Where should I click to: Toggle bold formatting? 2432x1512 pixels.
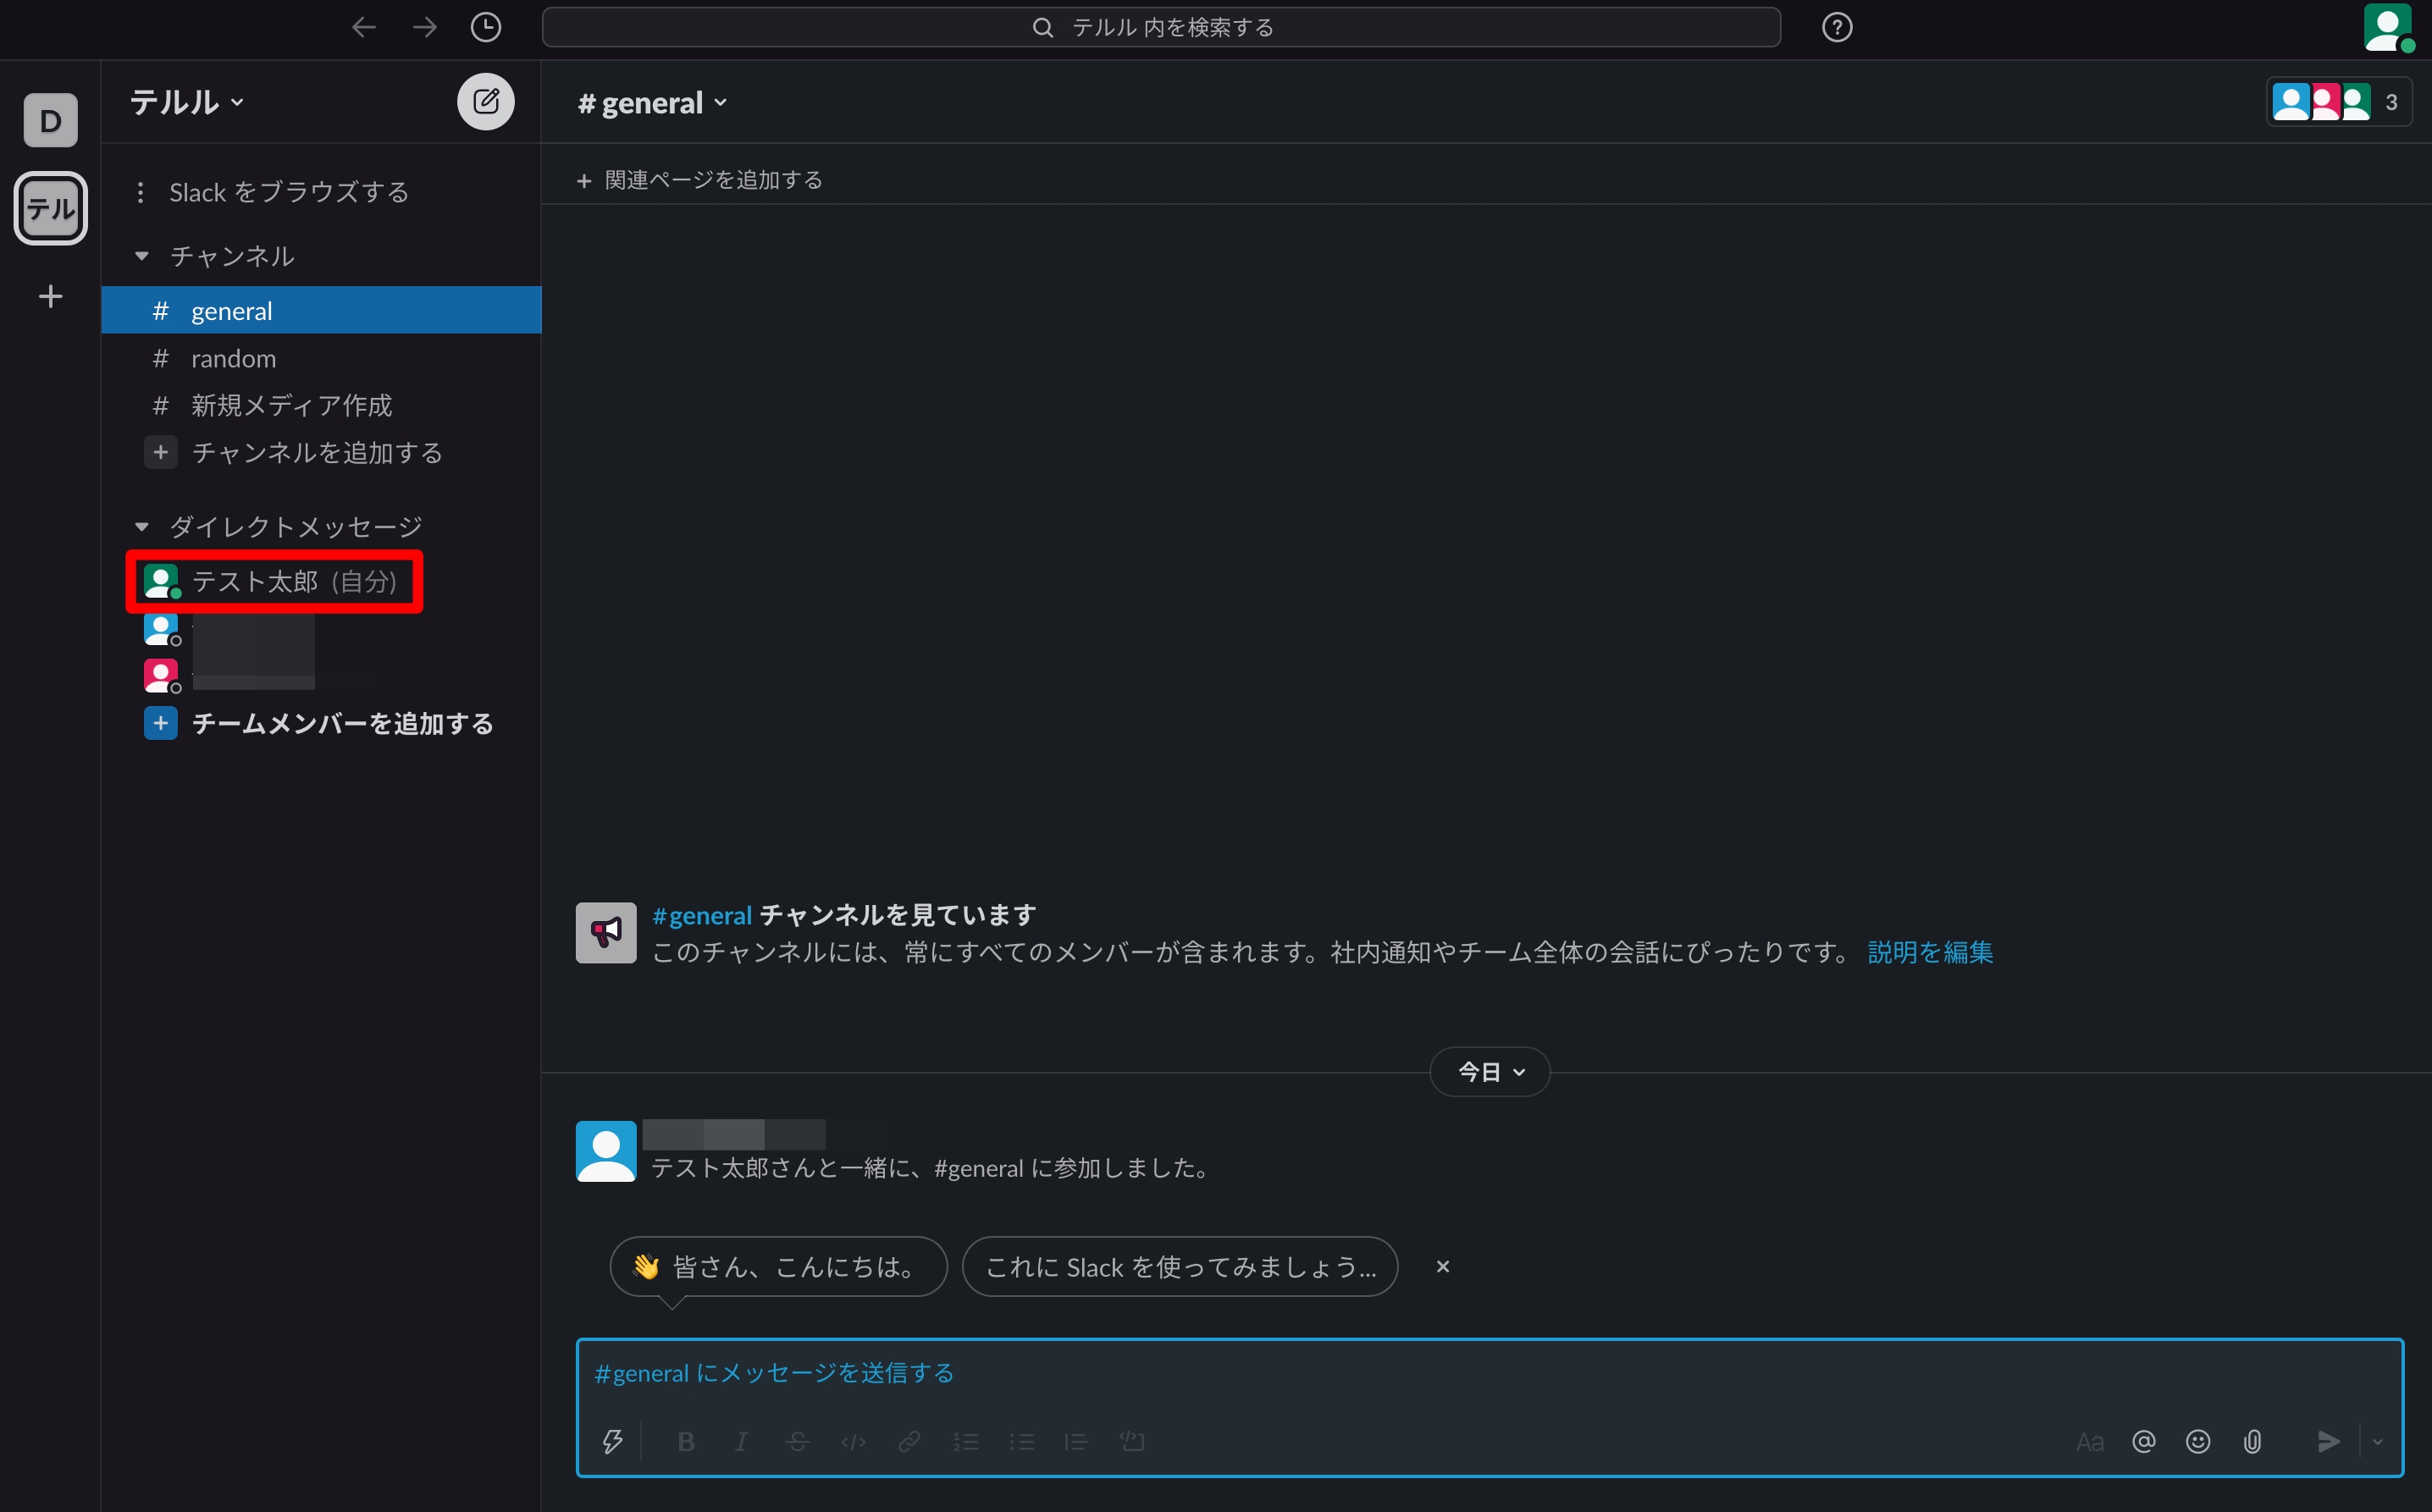tap(686, 1441)
